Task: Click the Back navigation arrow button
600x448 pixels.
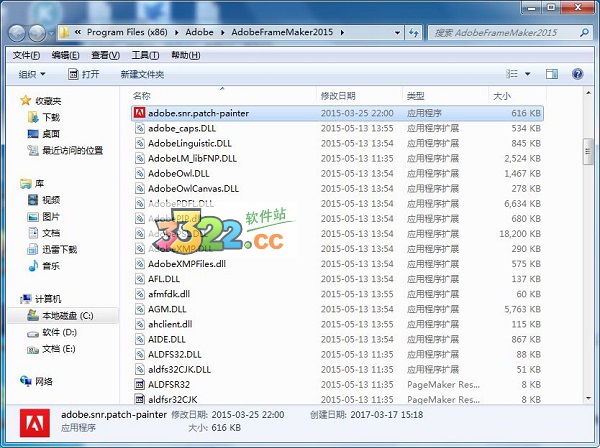Action: [x=17, y=33]
